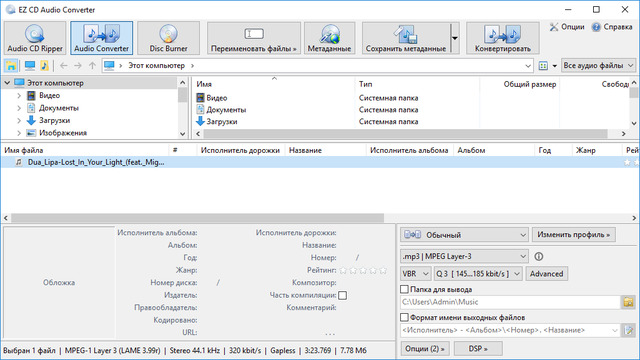The height and width of the screenshot is (360, 640).
Task: Click Переименовать файлы toolbar button
Action: [253, 38]
